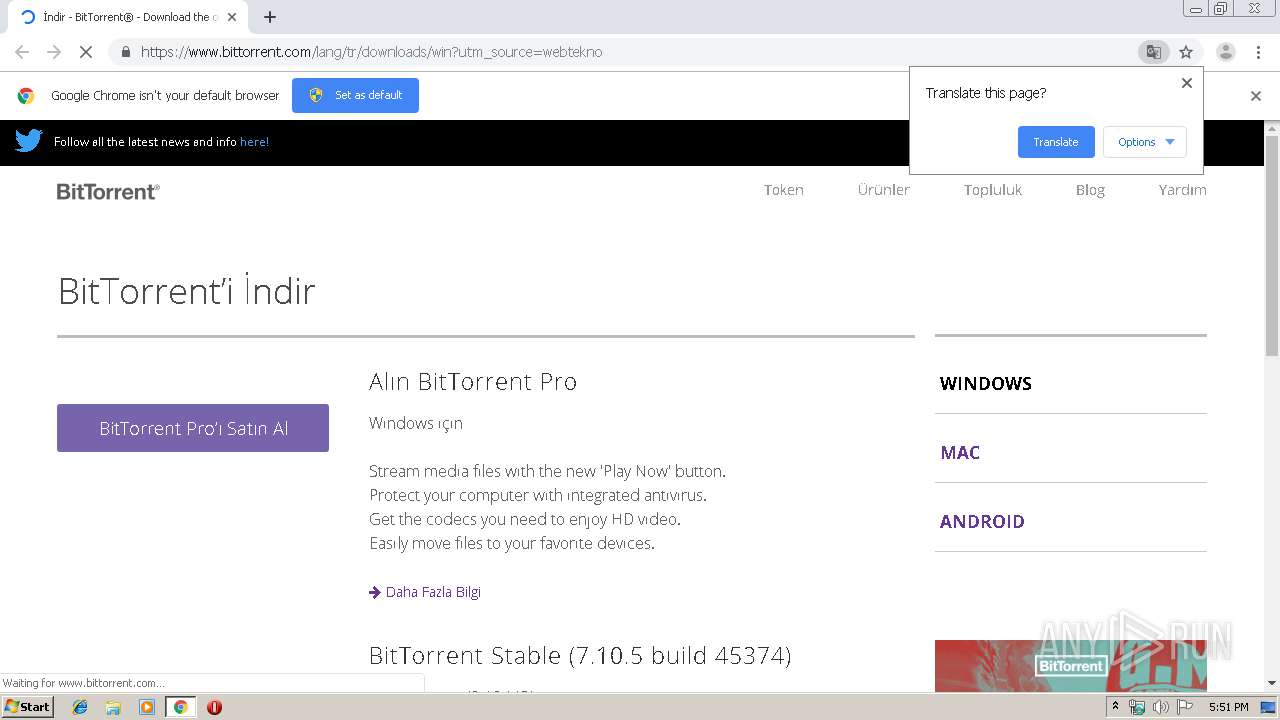Show hidden tray icons arrow
This screenshot has width=1280, height=720.
tap(1115, 707)
